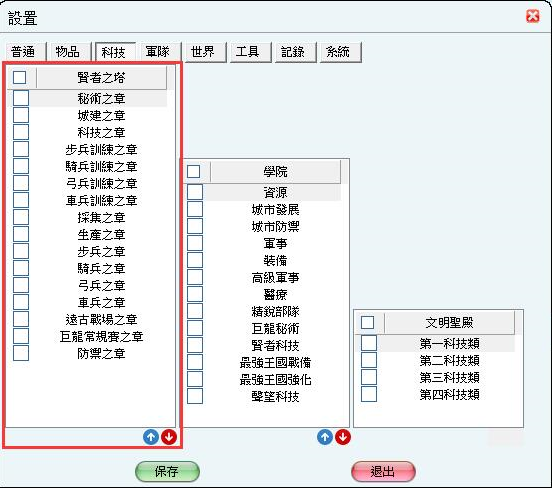Click blue up arrow under 賢者之塔 list
This screenshot has height=488, width=552.
point(151,437)
